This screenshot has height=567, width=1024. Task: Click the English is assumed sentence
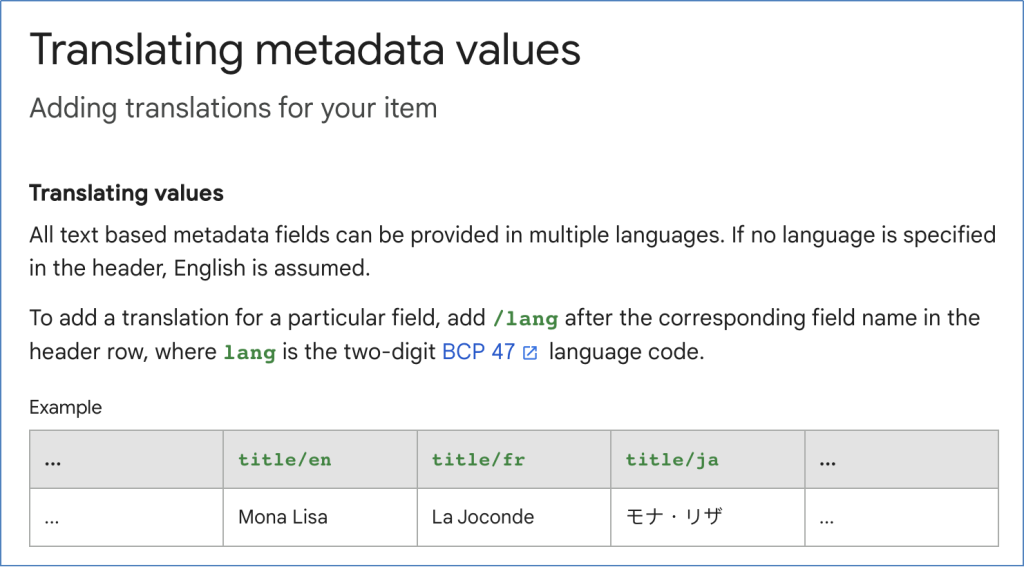click(x=272, y=268)
